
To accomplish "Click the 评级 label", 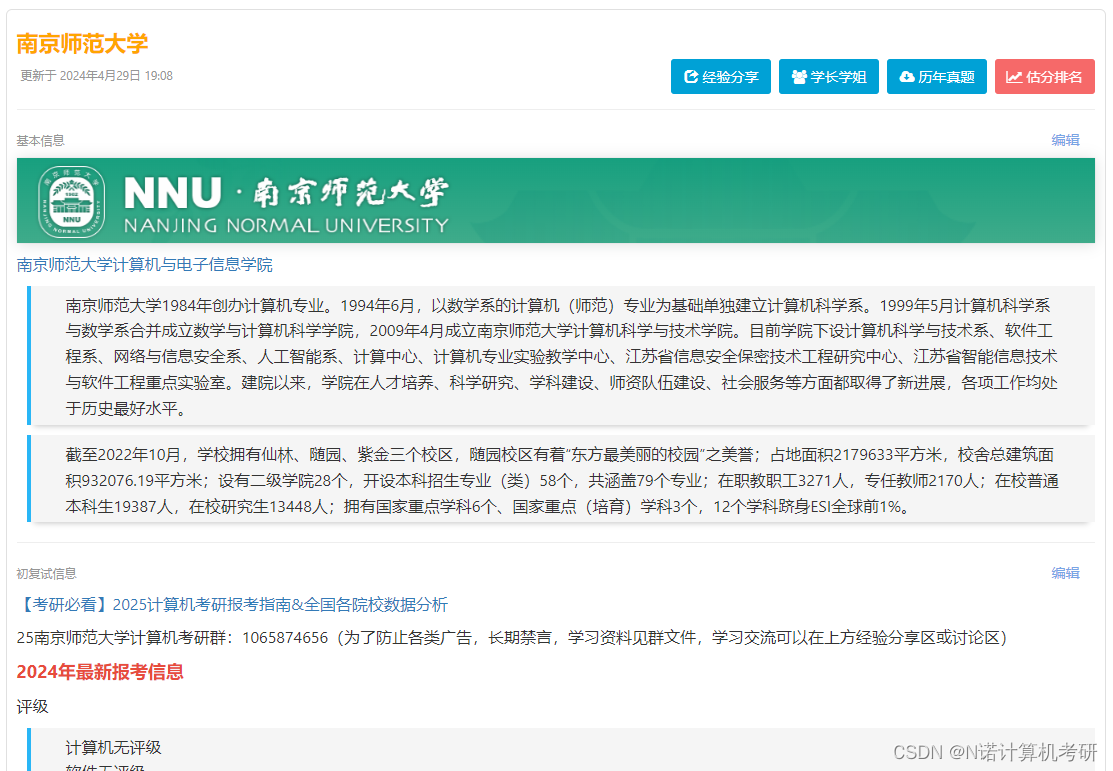I will pos(33,706).
